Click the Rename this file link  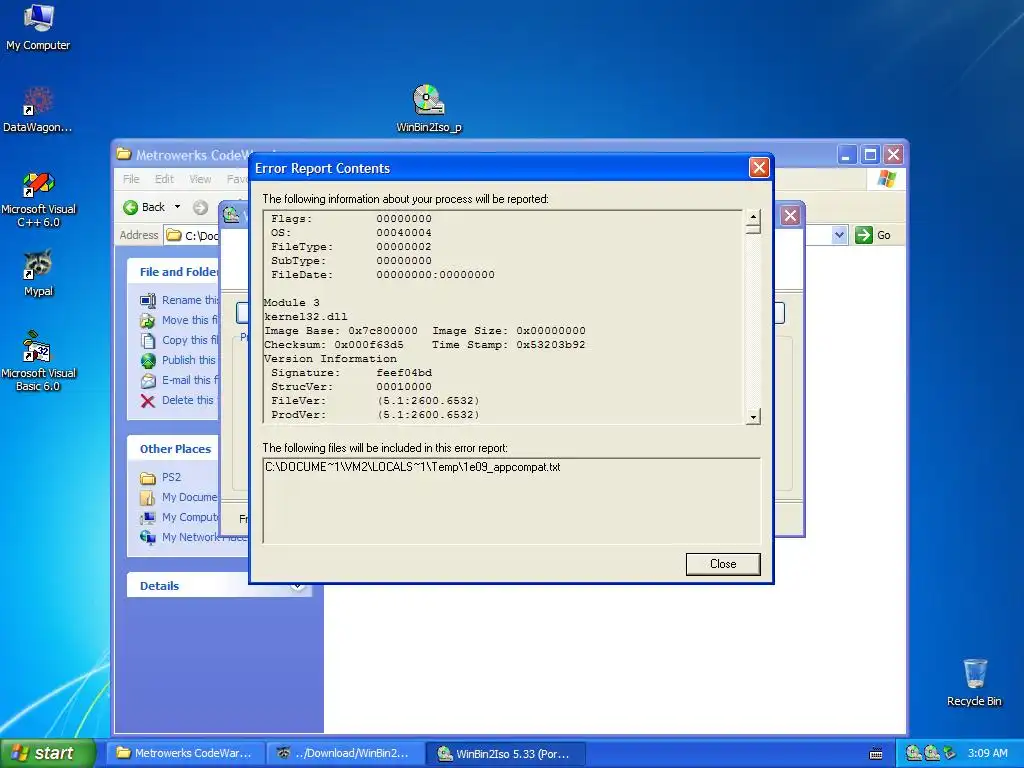[x=189, y=300]
